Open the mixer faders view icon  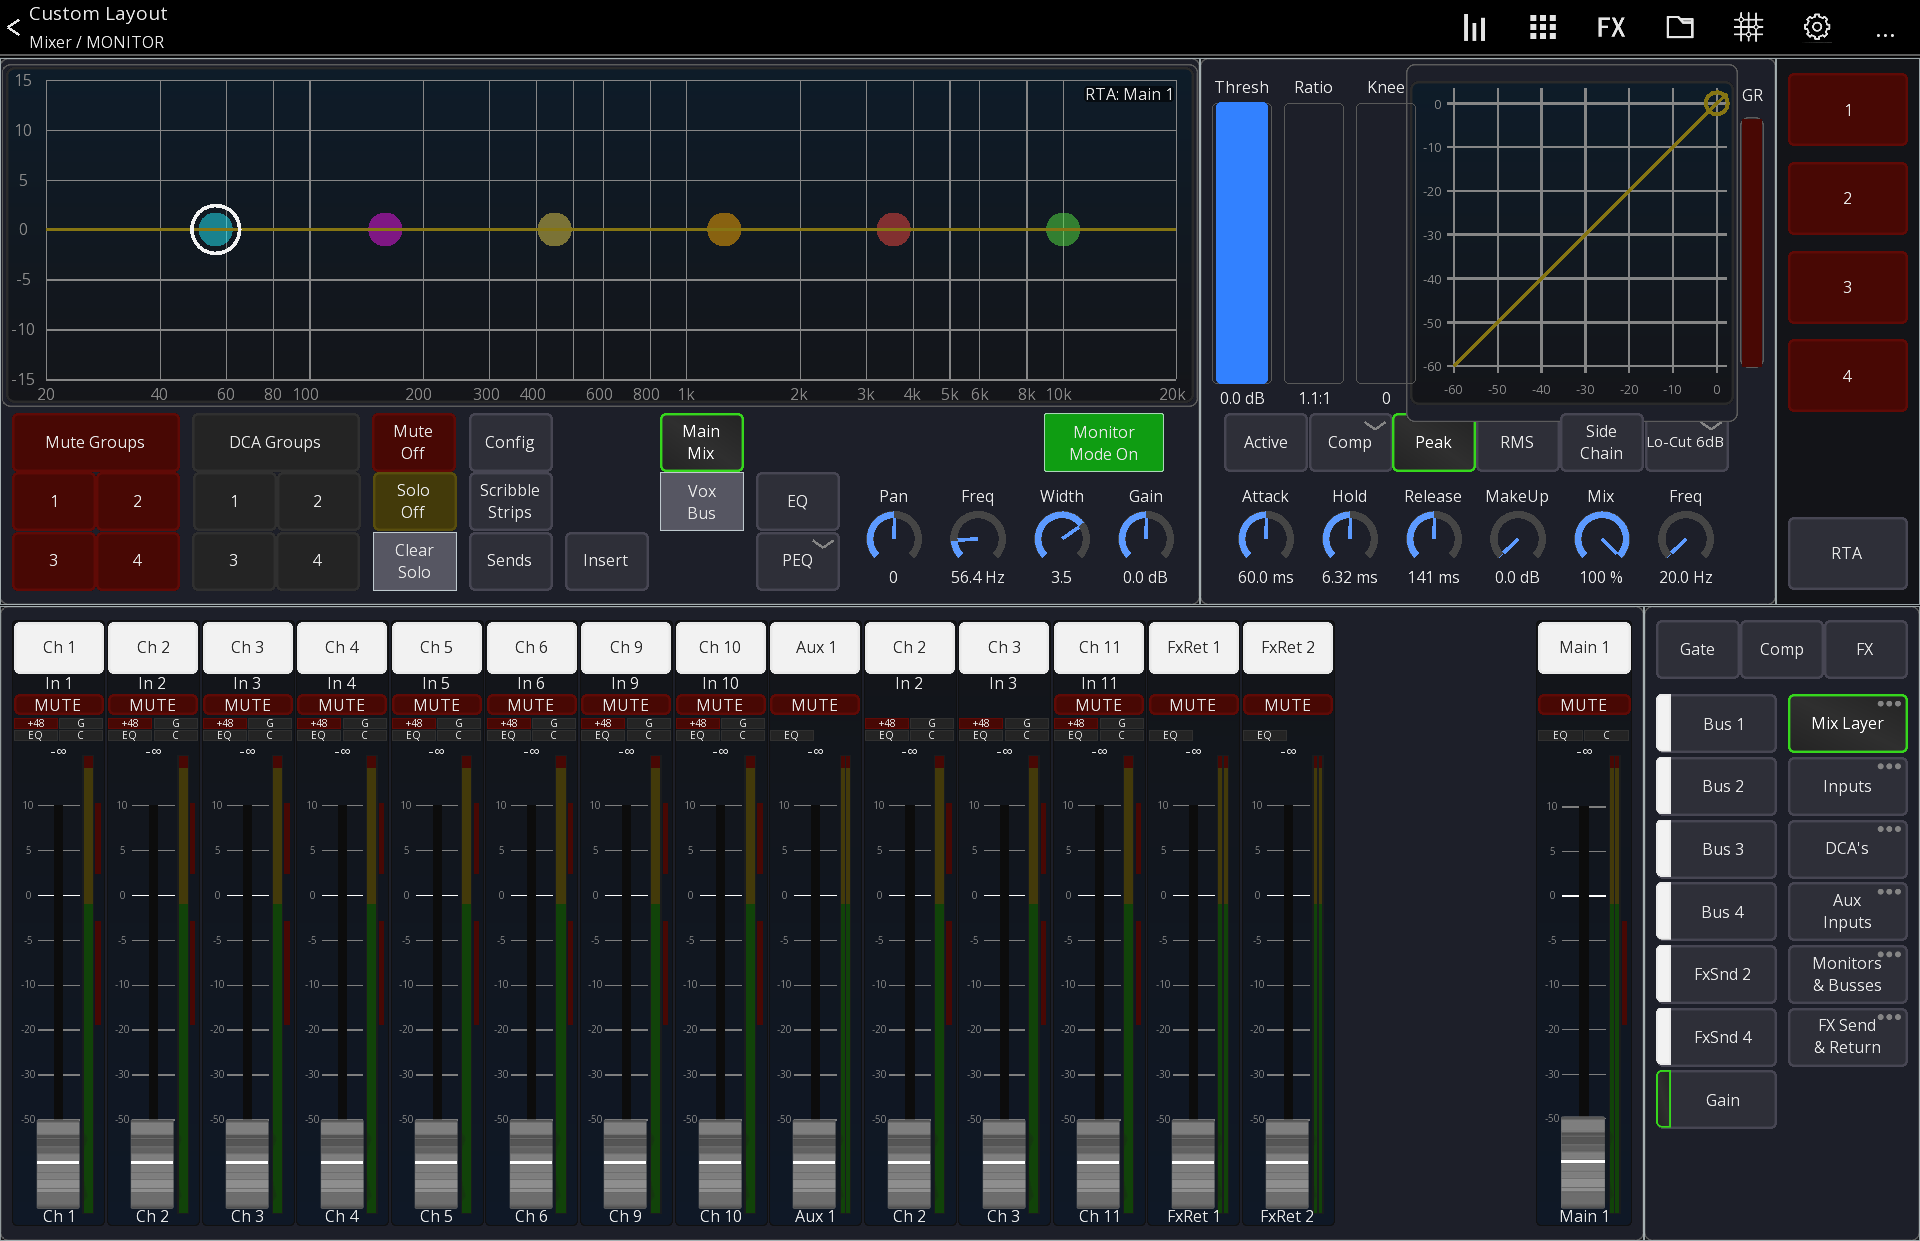pyautogui.click(x=1474, y=27)
